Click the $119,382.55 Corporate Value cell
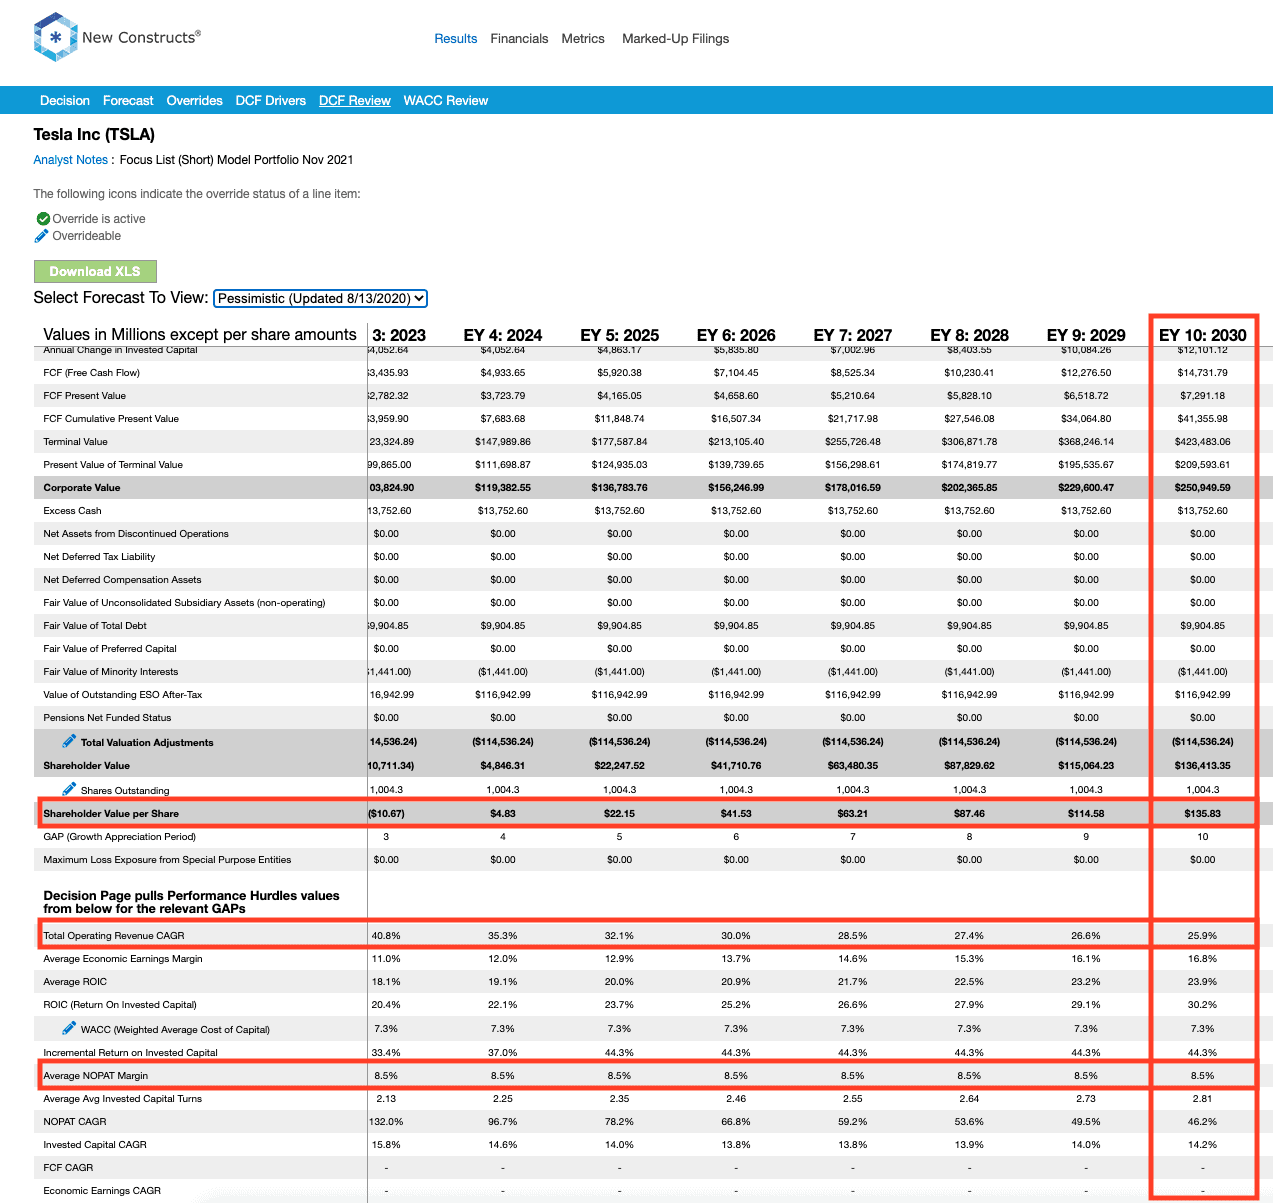The height and width of the screenshot is (1203, 1273). pos(503,488)
